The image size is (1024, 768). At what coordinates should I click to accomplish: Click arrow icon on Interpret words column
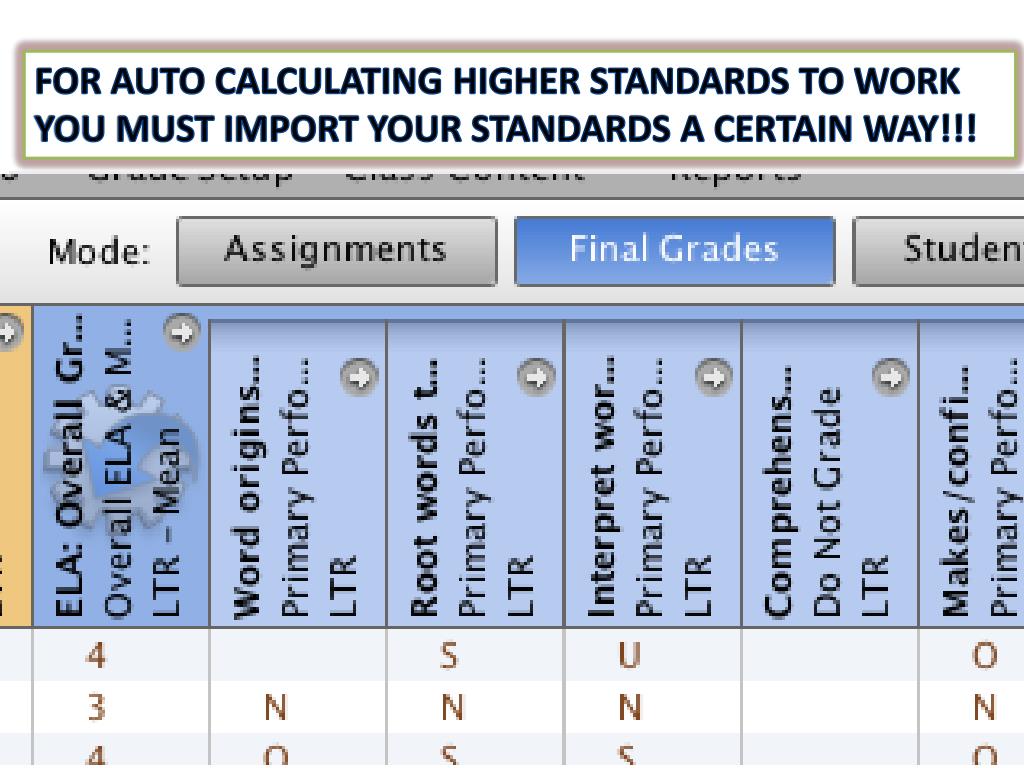tap(713, 377)
